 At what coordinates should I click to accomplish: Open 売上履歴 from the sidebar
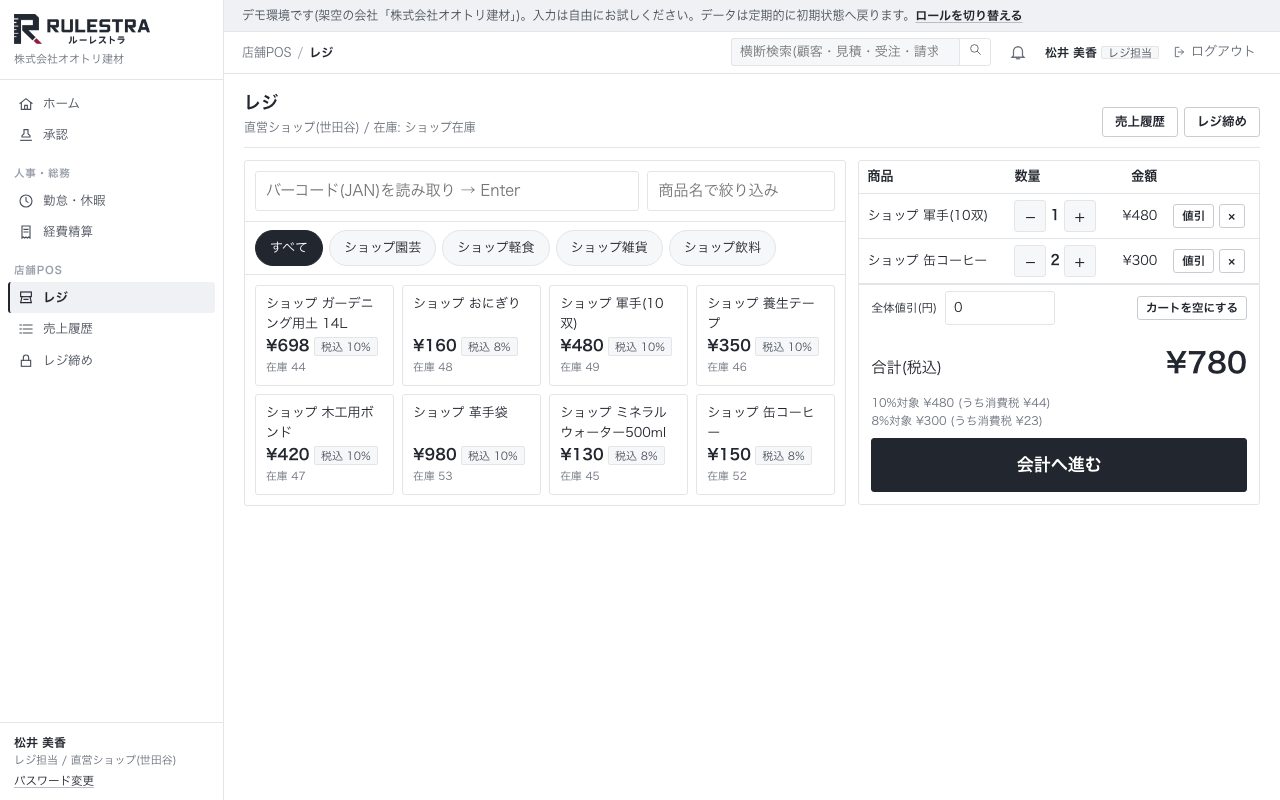tap(111, 328)
